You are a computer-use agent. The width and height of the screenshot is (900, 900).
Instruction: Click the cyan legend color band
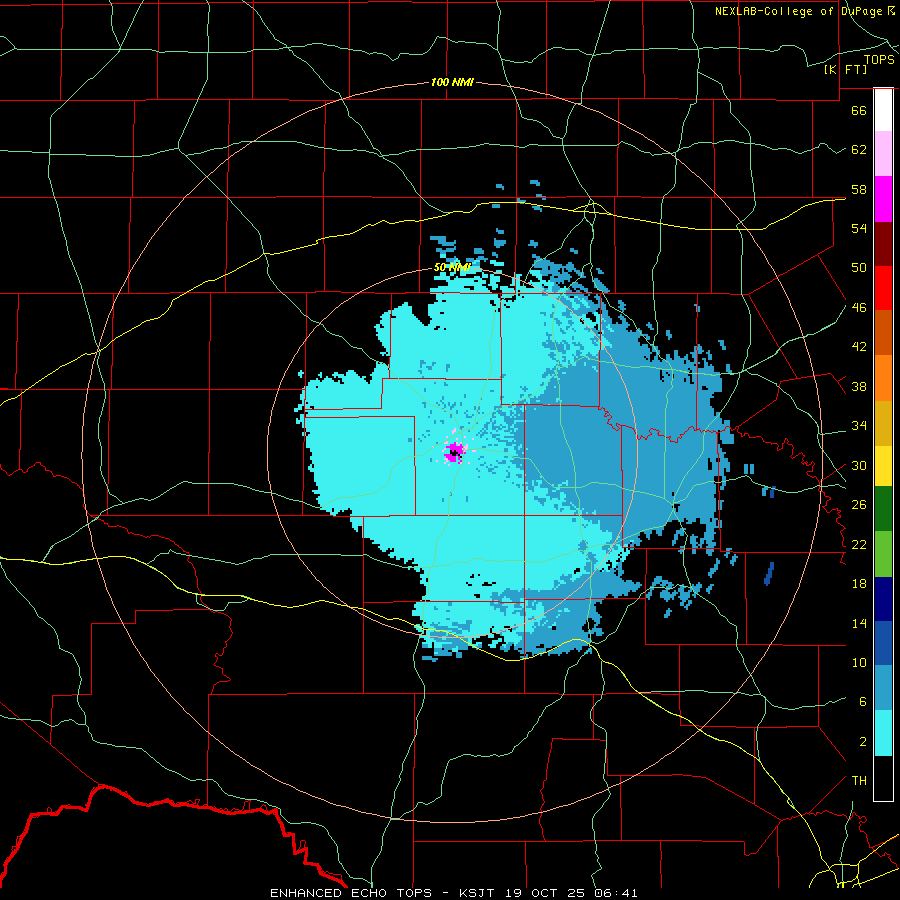tap(883, 733)
